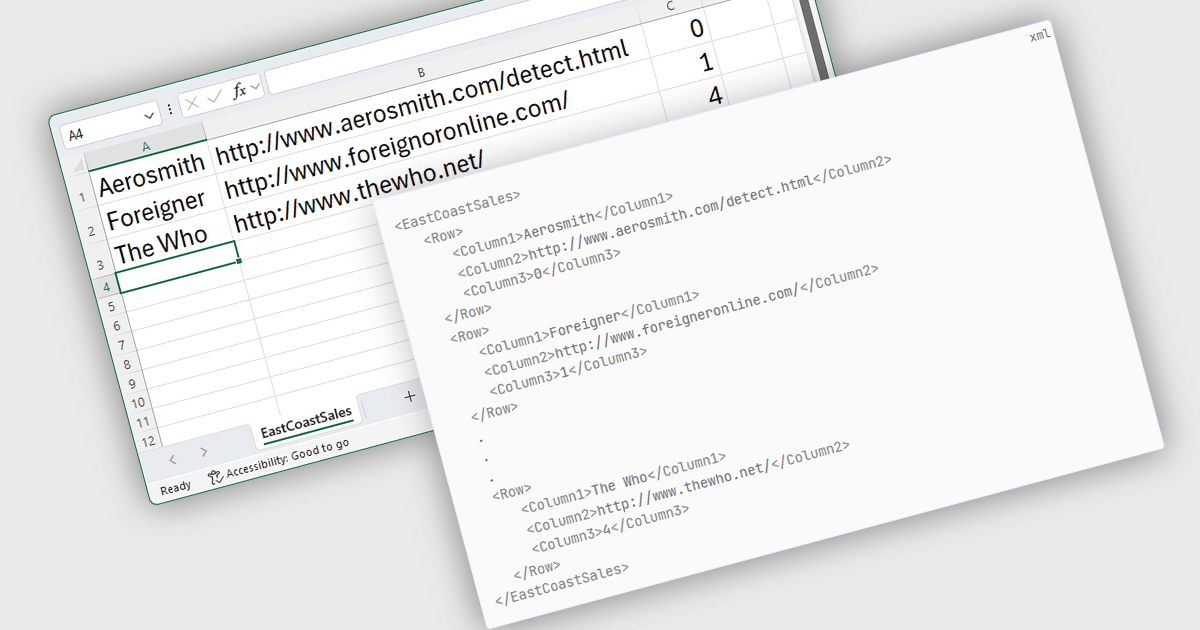The height and width of the screenshot is (630, 1200).
Task: Select row header 5
Action: pyautogui.click(x=110, y=308)
